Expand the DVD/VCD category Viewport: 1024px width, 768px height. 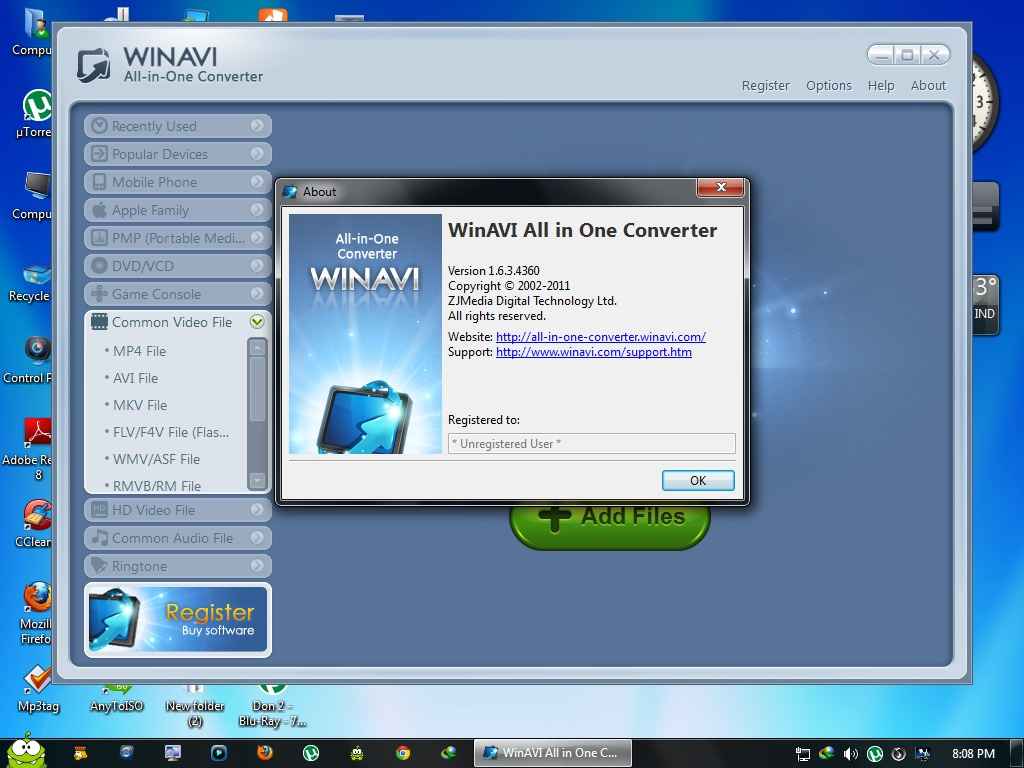pos(178,266)
